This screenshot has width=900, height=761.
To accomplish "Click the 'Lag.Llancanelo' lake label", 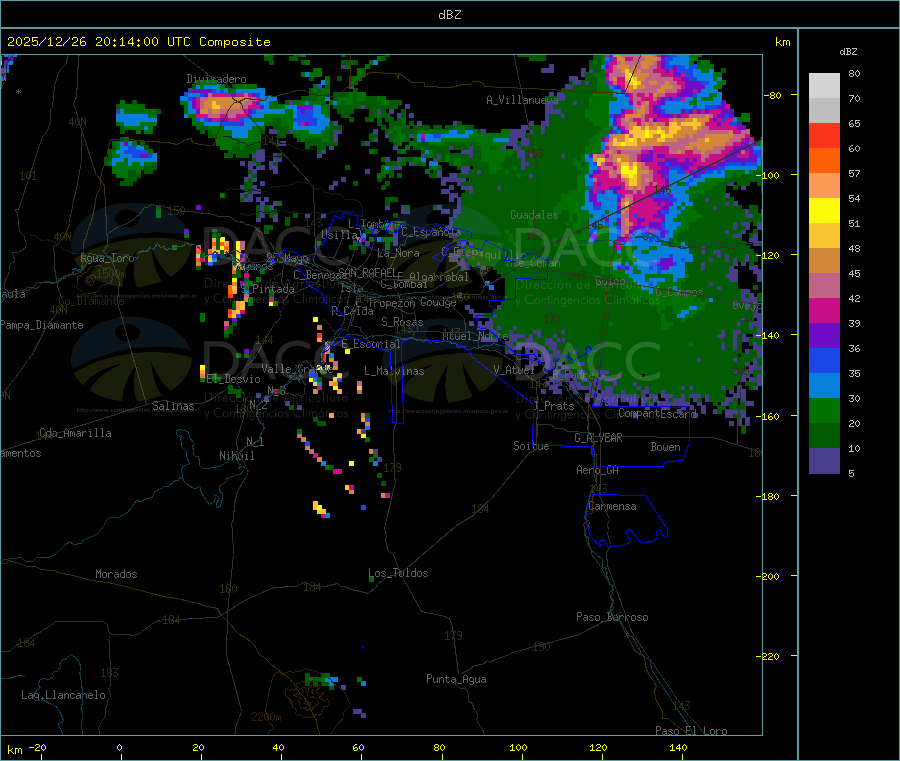I will [x=63, y=695].
